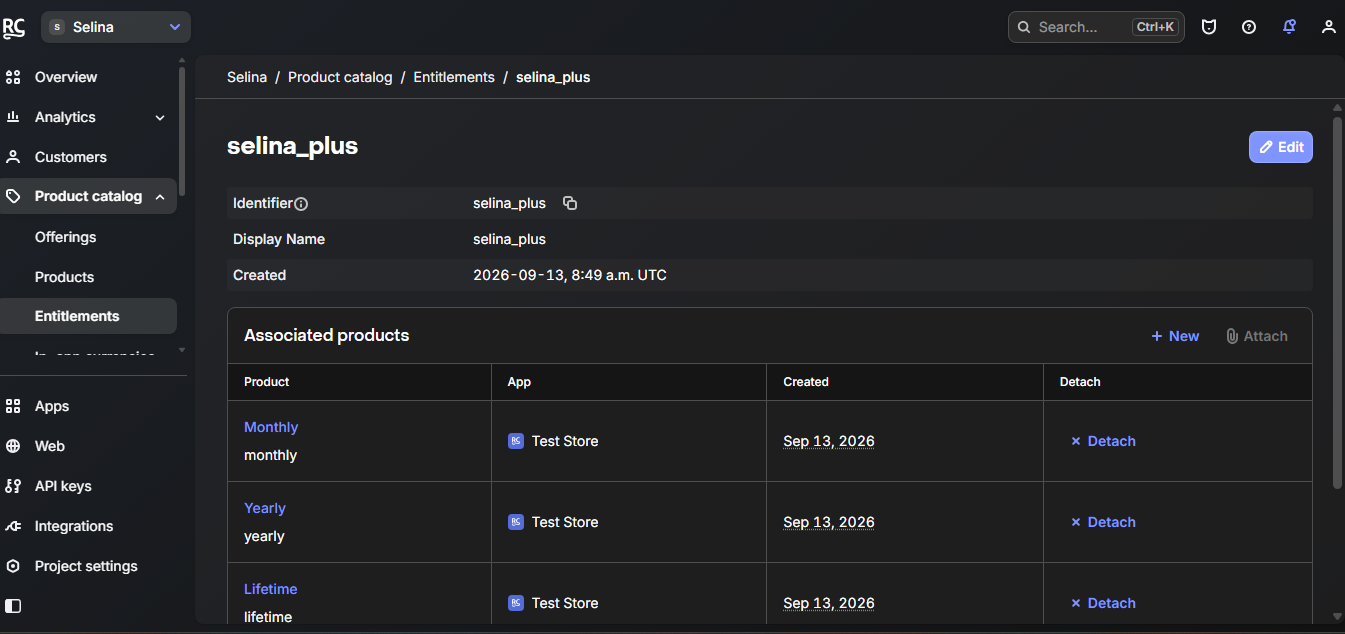Click selina_plus breadcrumb text
Viewport: 1345px width, 634px height.
click(553, 77)
